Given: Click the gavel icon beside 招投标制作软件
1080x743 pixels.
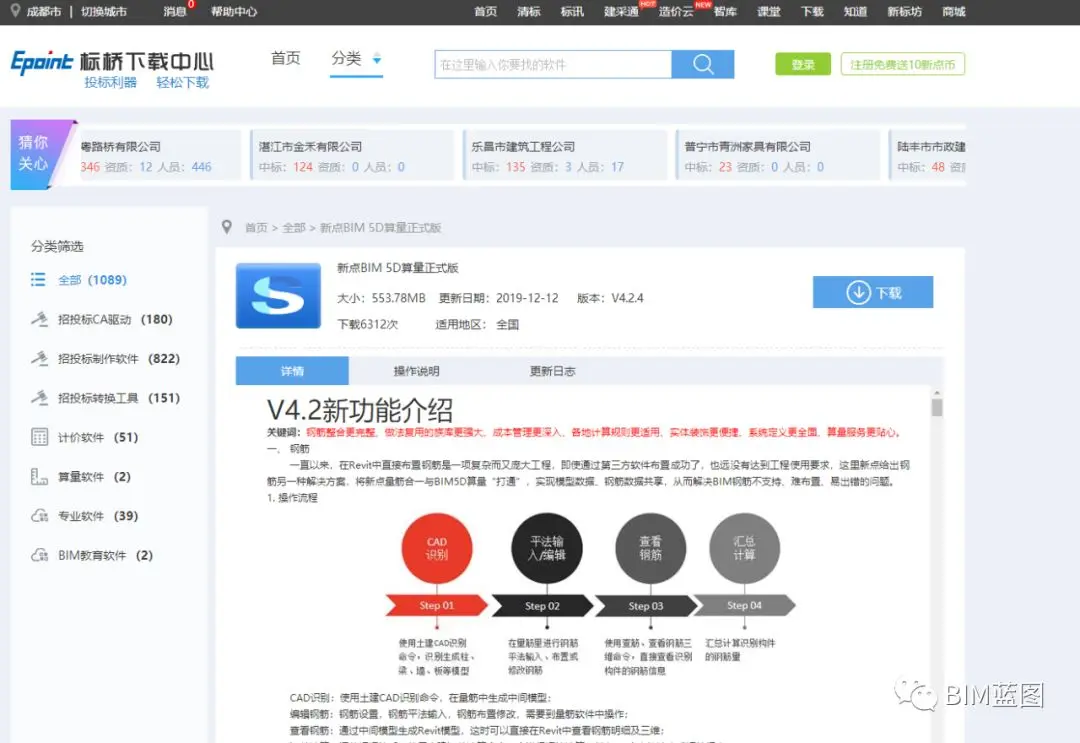Looking at the screenshot, I should point(39,358).
